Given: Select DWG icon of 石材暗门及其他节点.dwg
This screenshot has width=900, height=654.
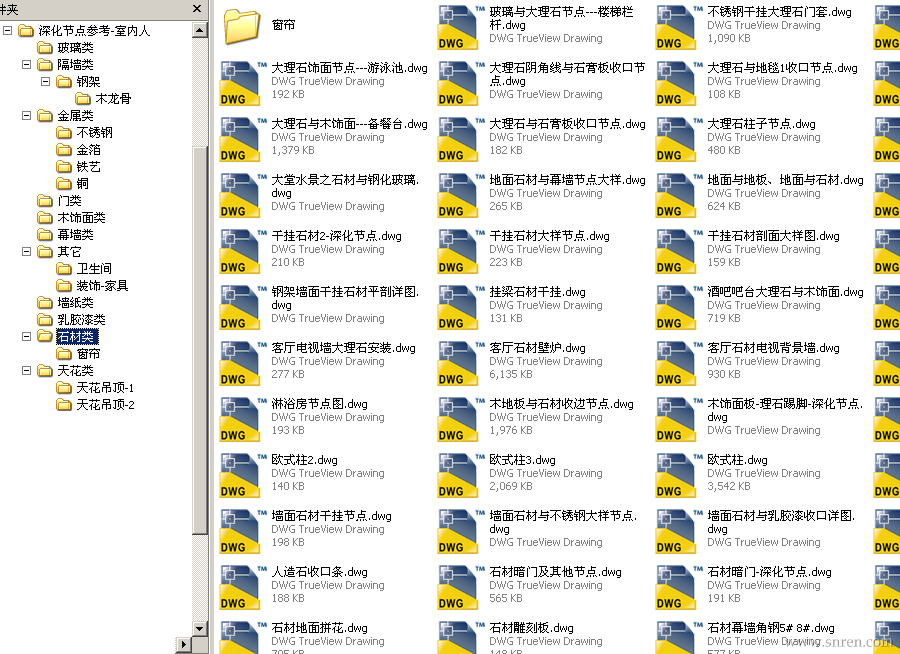Looking at the screenshot, I should 456,587.
